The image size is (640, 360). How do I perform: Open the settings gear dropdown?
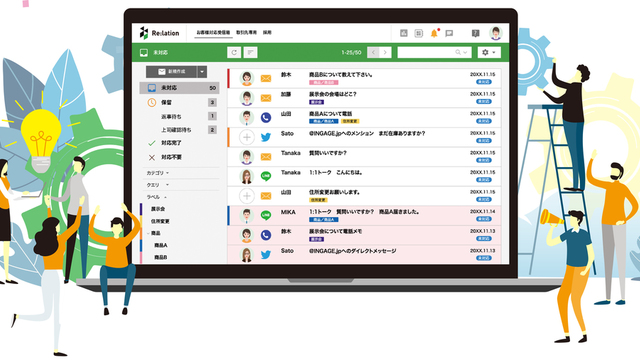(x=489, y=52)
